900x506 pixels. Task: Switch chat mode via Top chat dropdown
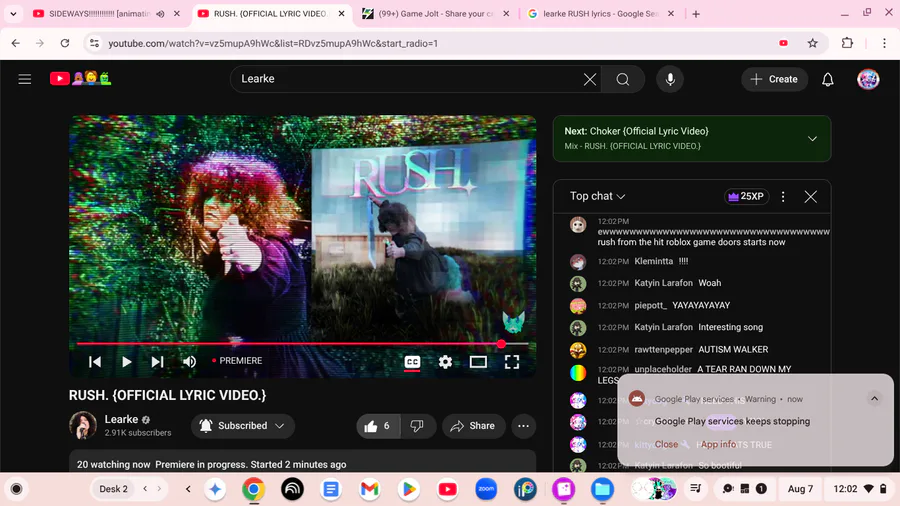pyautogui.click(x=598, y=196)
